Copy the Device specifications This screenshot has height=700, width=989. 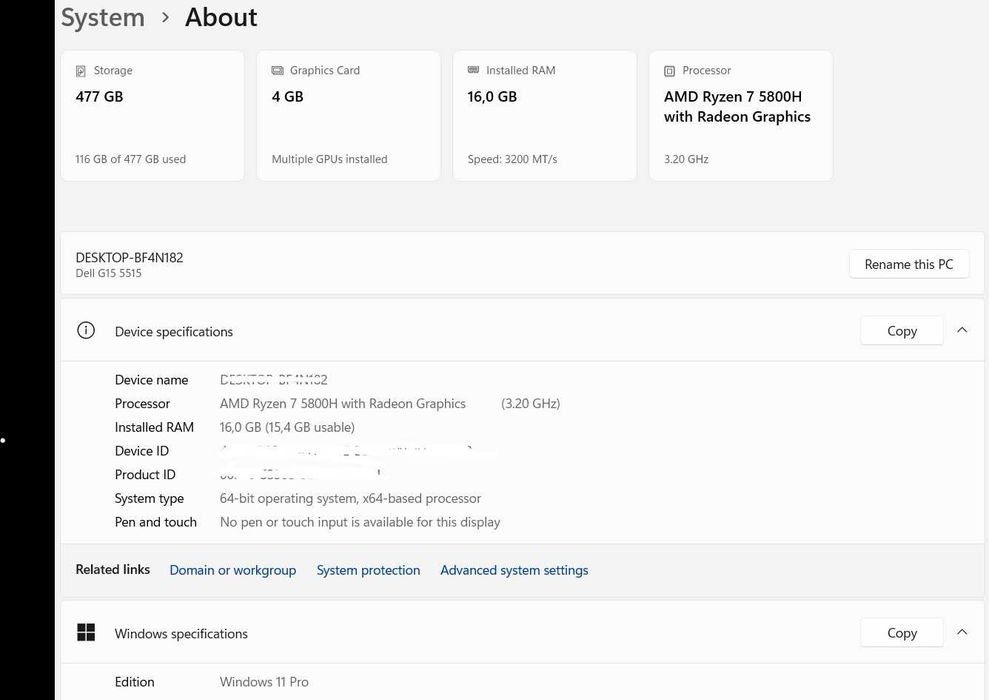901,331
